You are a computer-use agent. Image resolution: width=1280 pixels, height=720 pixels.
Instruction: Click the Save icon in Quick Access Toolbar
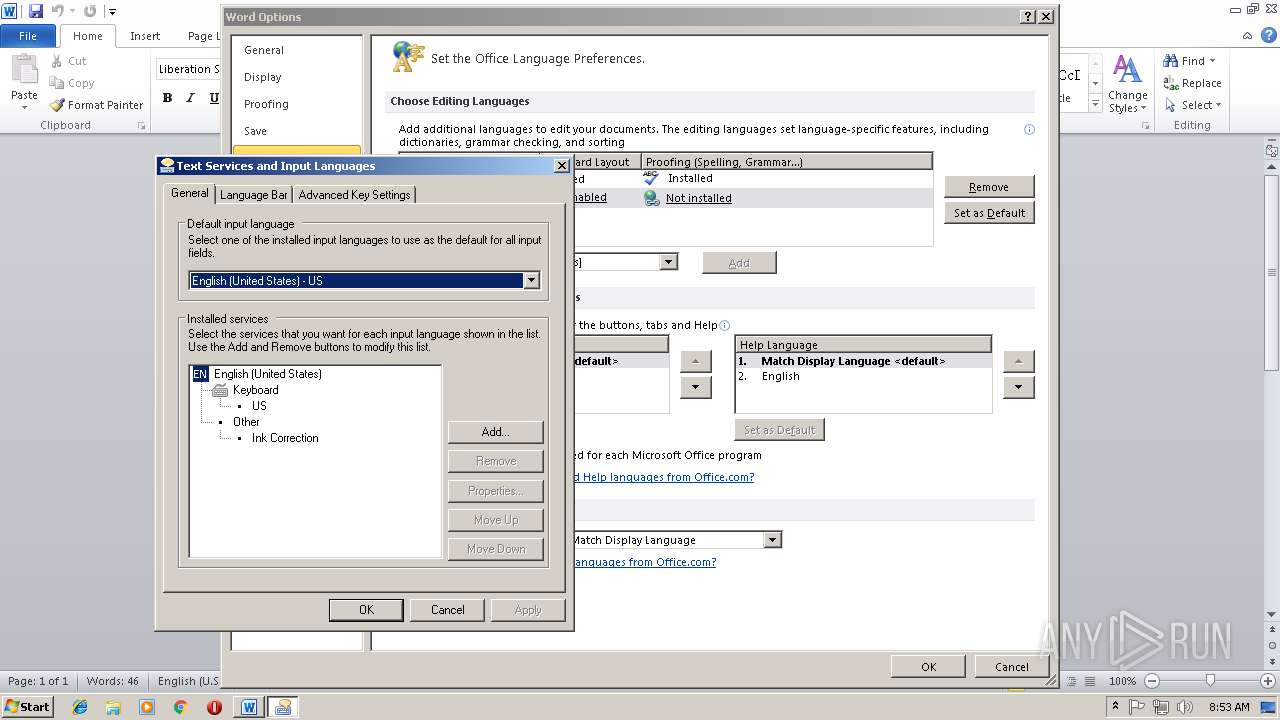point(35,11)
